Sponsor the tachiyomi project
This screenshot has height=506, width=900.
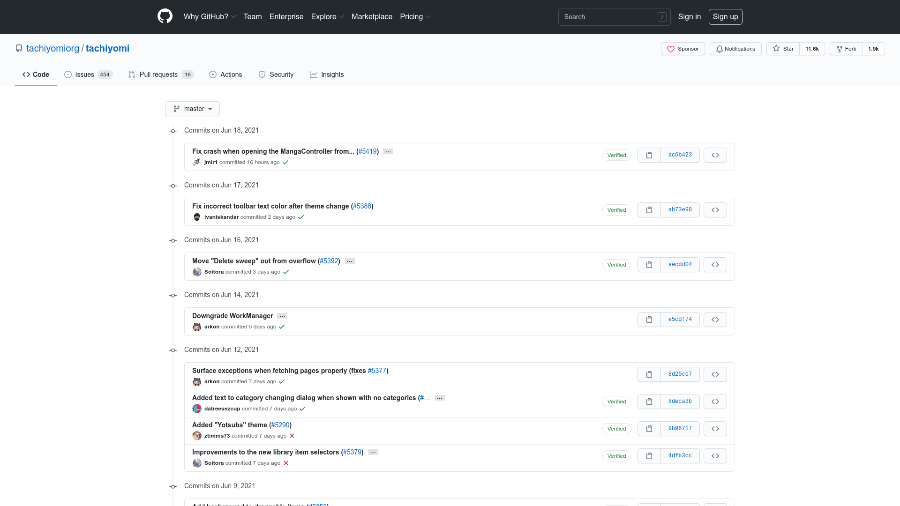(683, 48)
